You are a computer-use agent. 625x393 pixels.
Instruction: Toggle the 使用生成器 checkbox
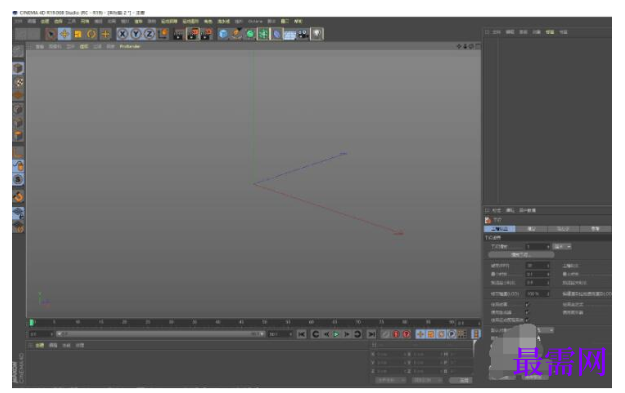tap(527, 312)
